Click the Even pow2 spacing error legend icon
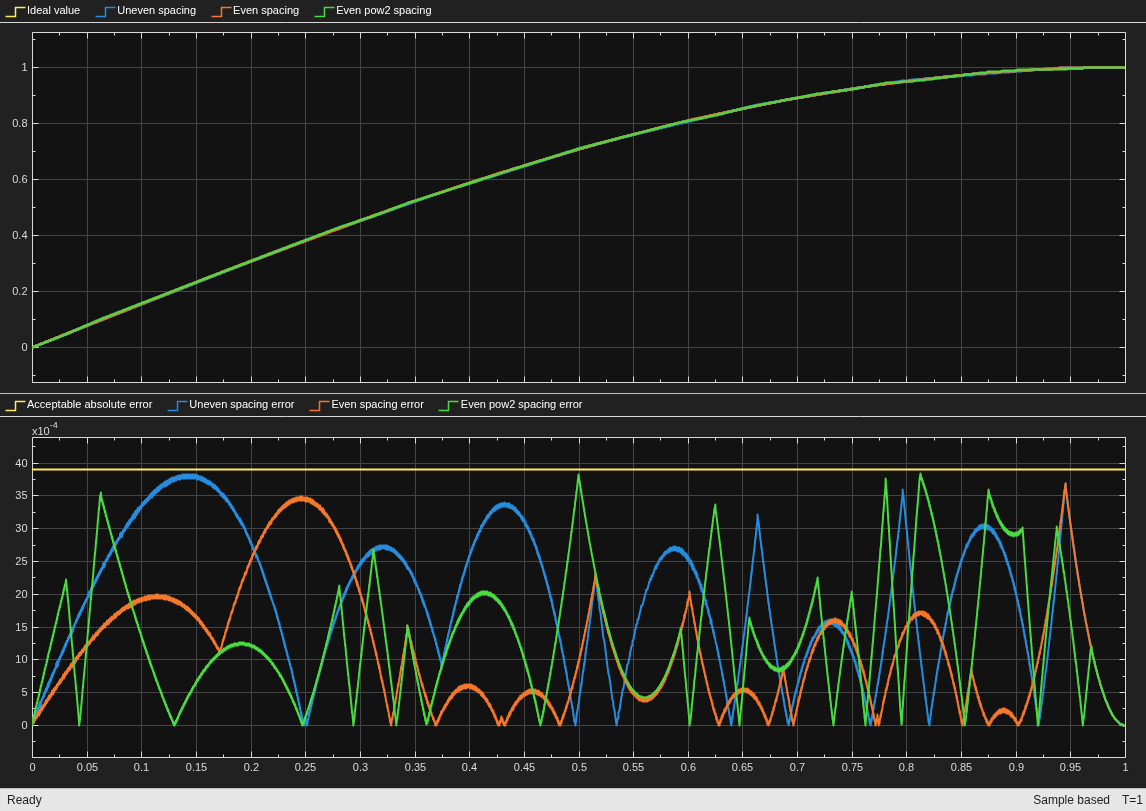 pyautogui.click(x=449, y=405)
